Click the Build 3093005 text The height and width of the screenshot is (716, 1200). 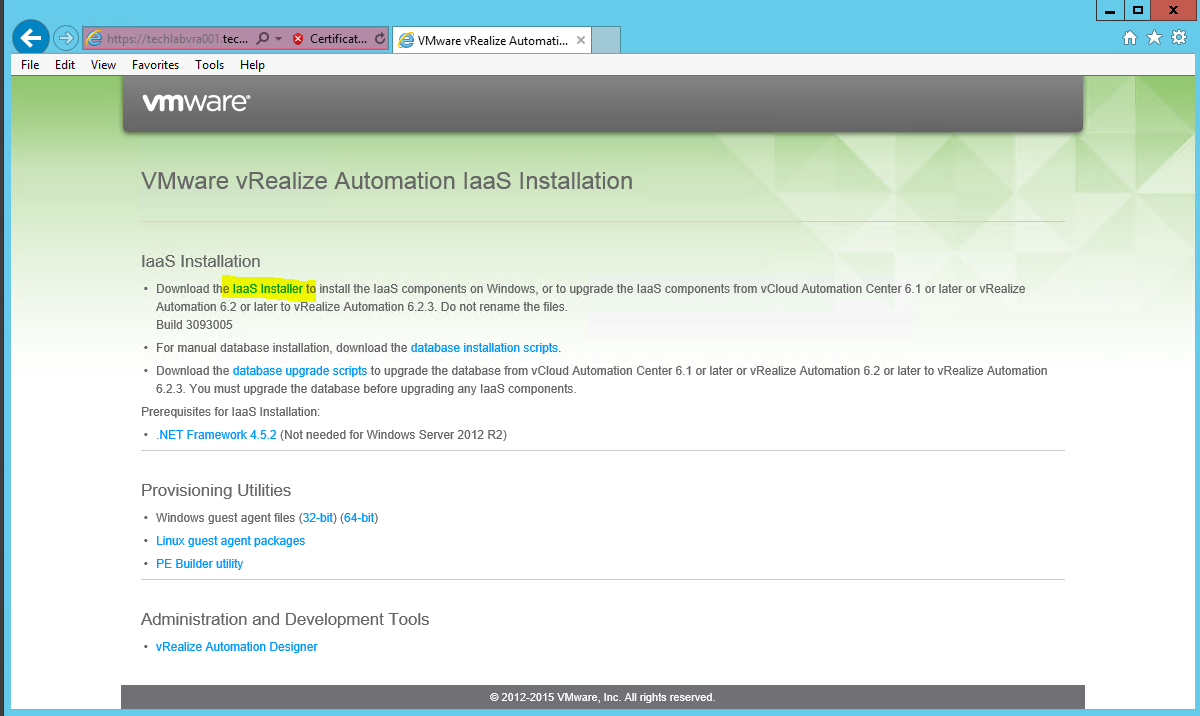pos(194,325)
